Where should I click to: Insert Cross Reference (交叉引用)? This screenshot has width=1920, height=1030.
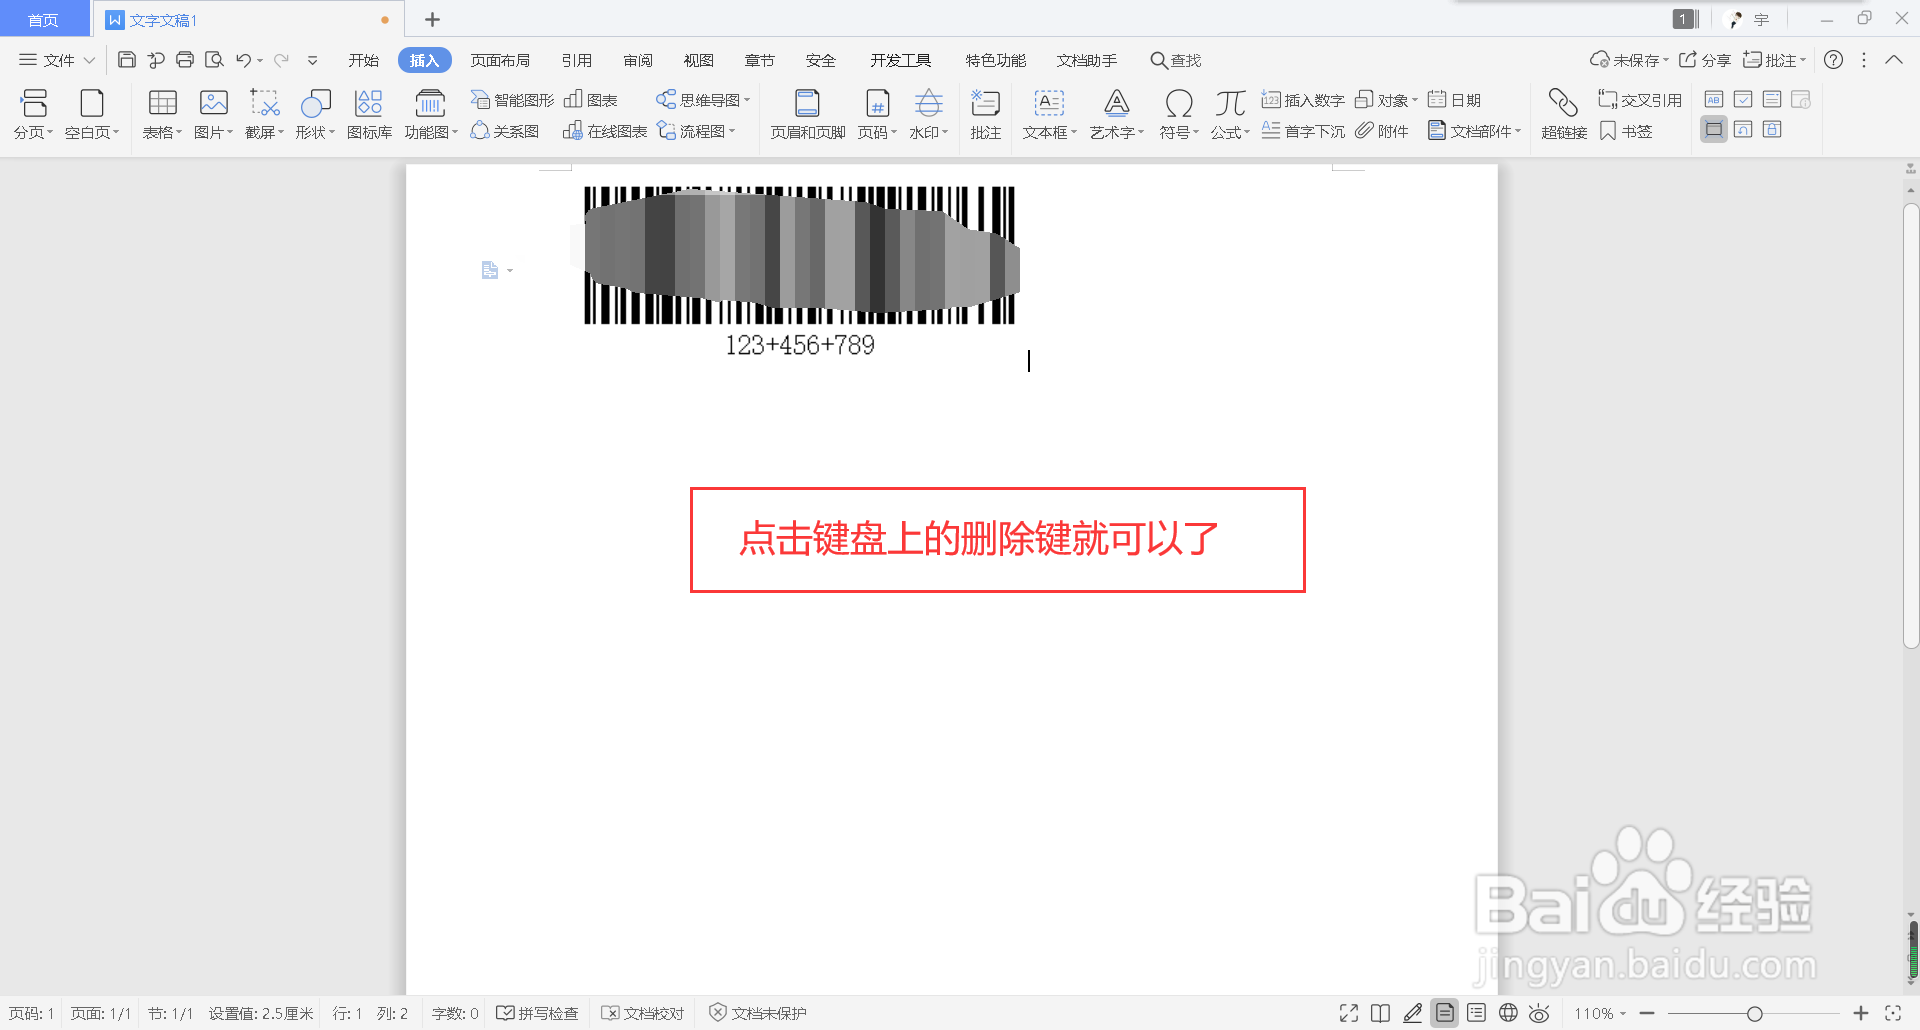(1640, 100)
